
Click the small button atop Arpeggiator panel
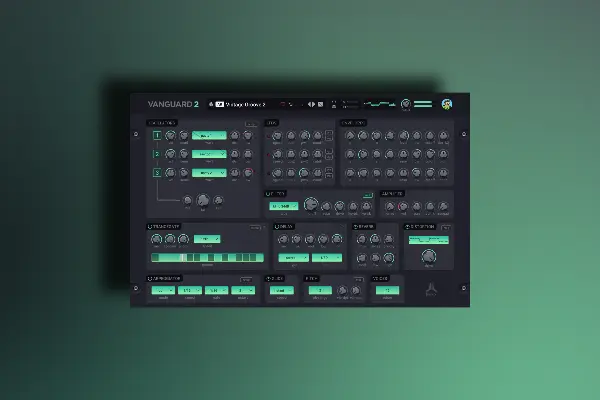tap(246, 280)
